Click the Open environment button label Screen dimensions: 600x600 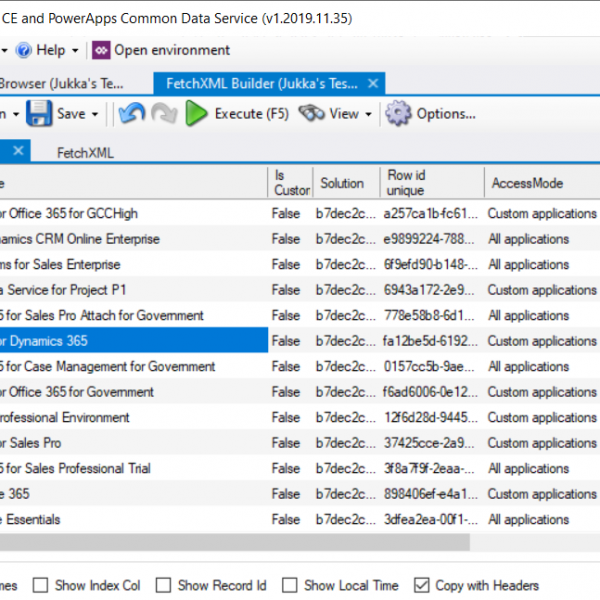[172, 50]
